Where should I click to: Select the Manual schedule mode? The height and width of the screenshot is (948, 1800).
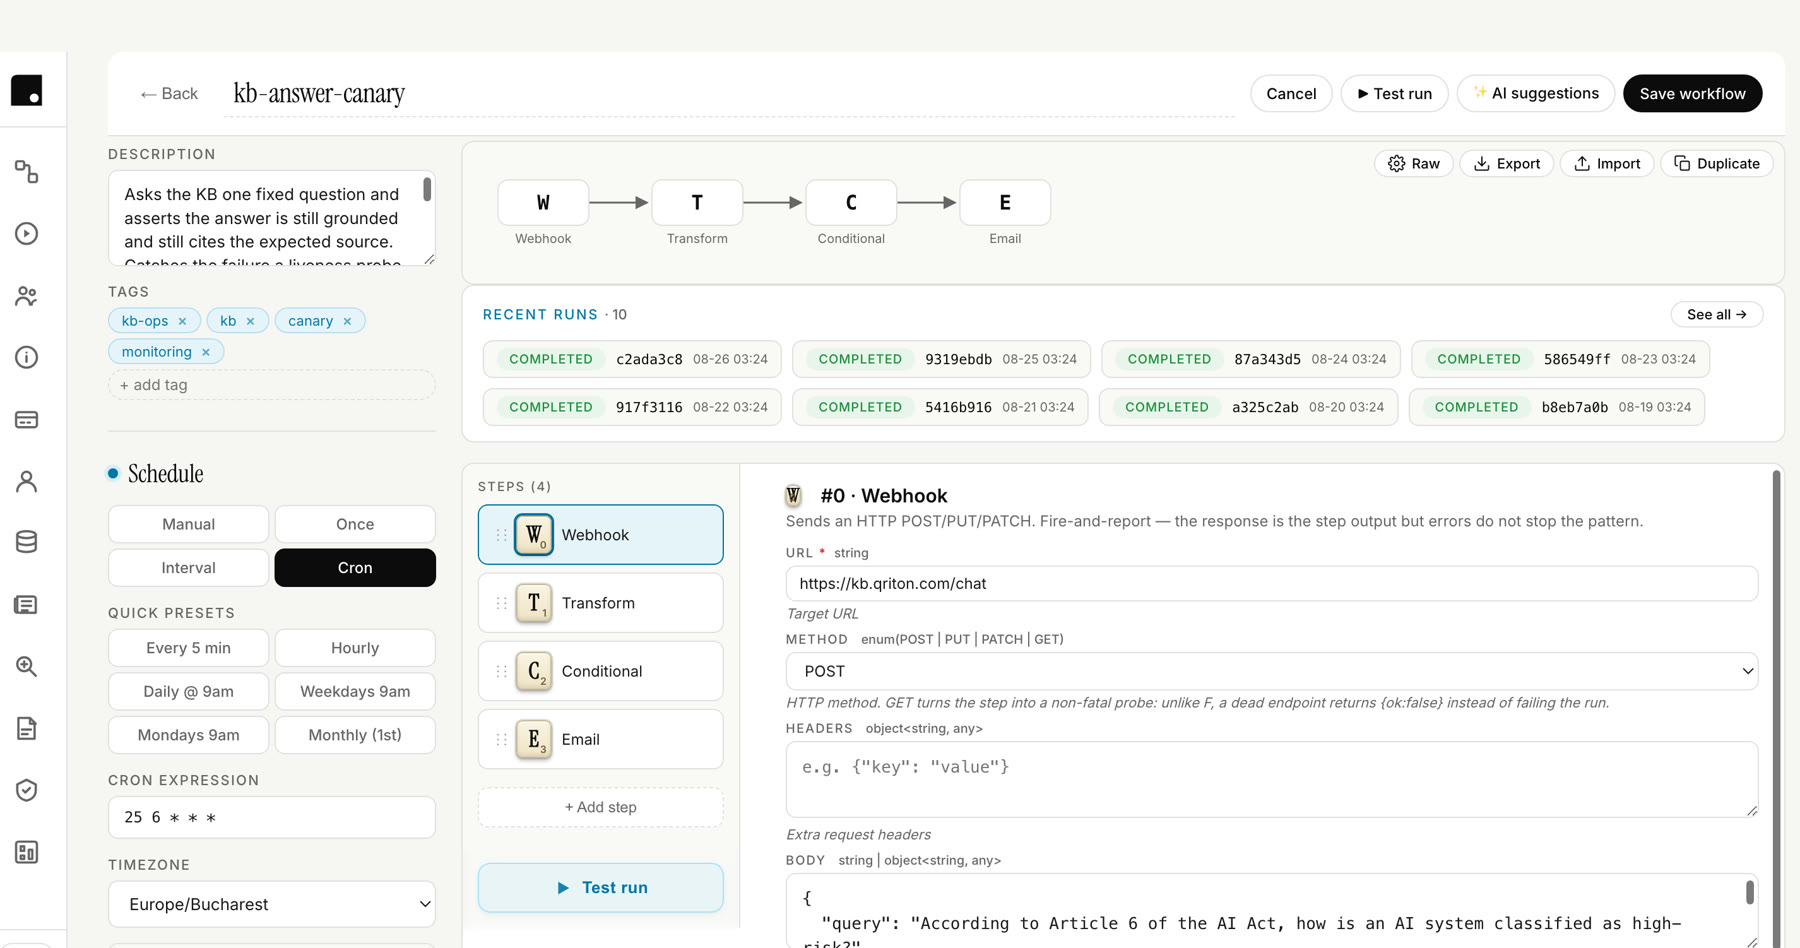tap(188, 524)
